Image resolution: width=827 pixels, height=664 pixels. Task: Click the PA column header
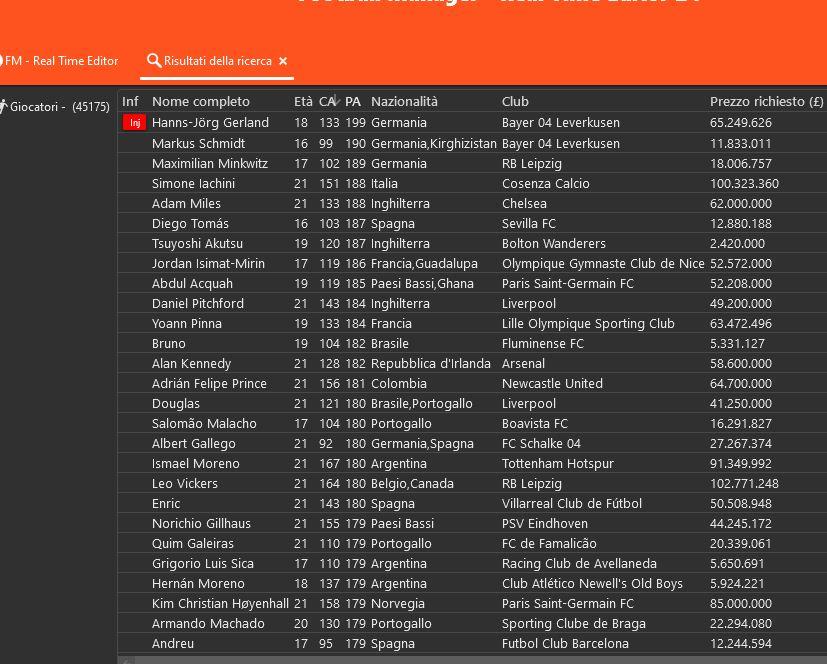pyautogui.click(x=353, y=101)
